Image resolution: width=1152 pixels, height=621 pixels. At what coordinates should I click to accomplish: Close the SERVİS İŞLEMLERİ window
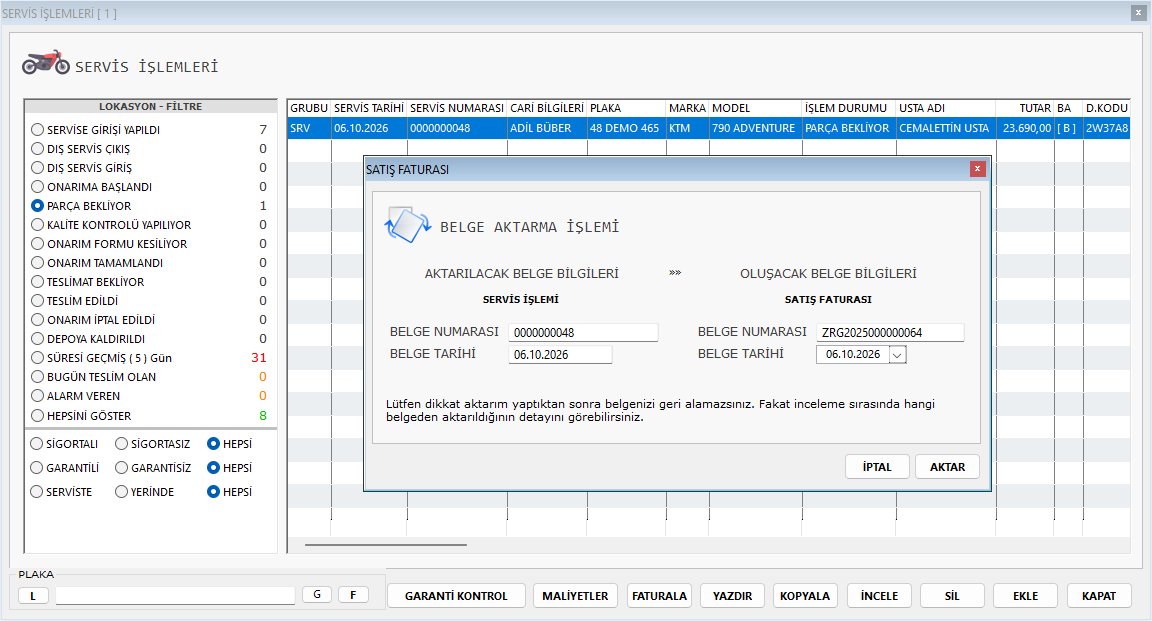tap(1137, 12)
